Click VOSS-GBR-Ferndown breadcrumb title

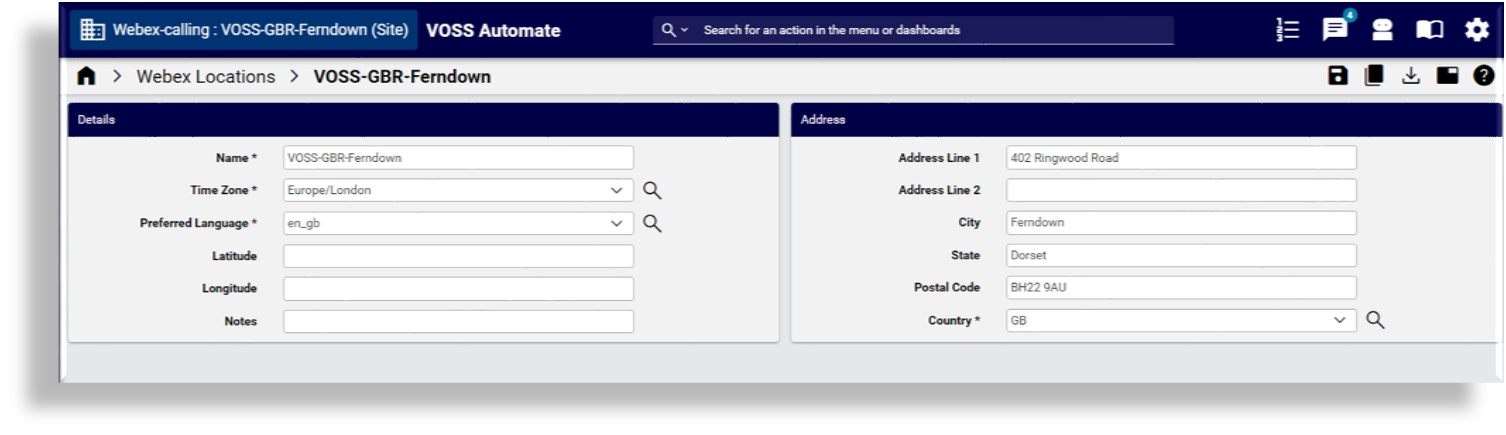(x=402, y=77)
